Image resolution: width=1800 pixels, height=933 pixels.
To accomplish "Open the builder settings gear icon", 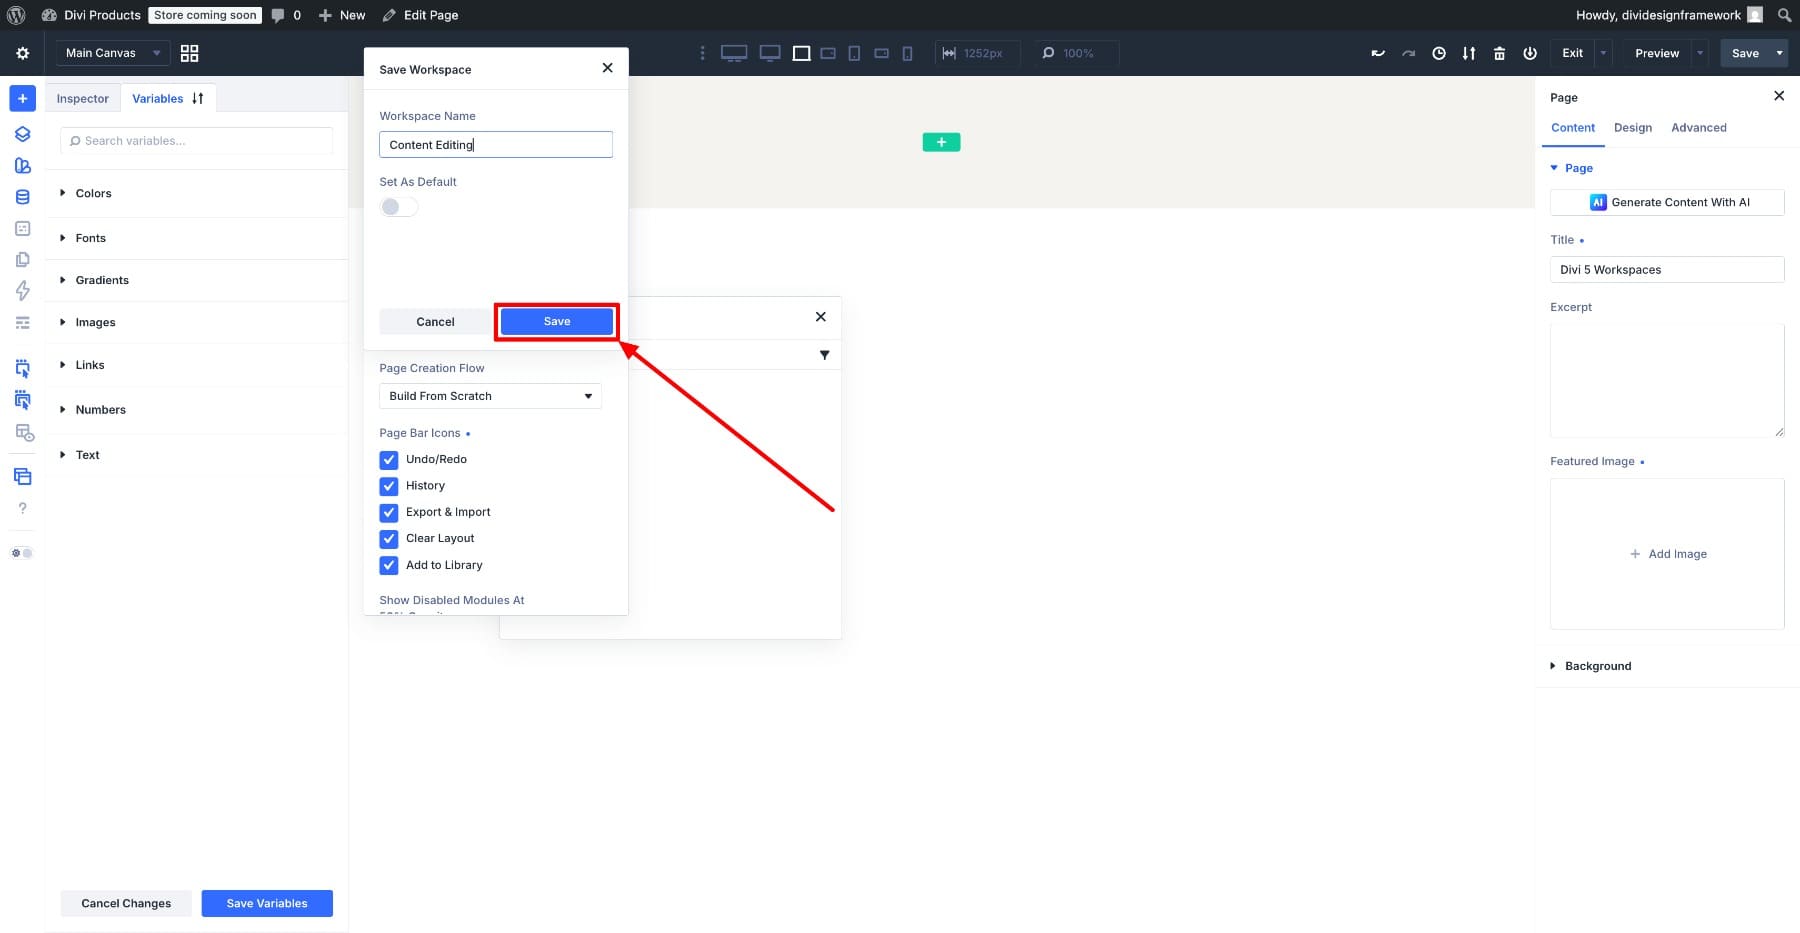I will tap(22, 53).
